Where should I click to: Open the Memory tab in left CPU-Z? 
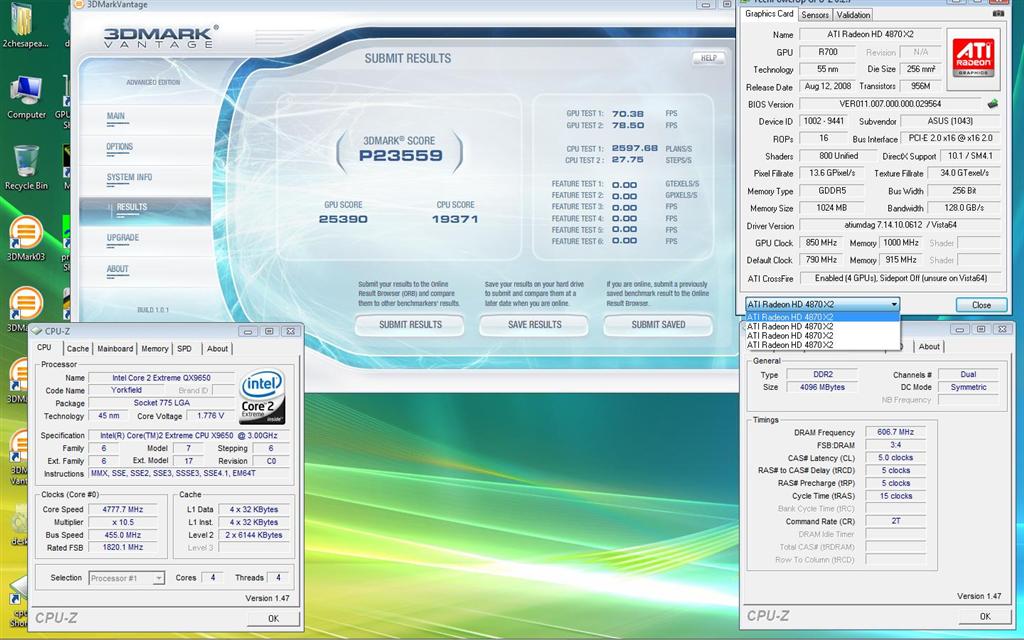155,349
